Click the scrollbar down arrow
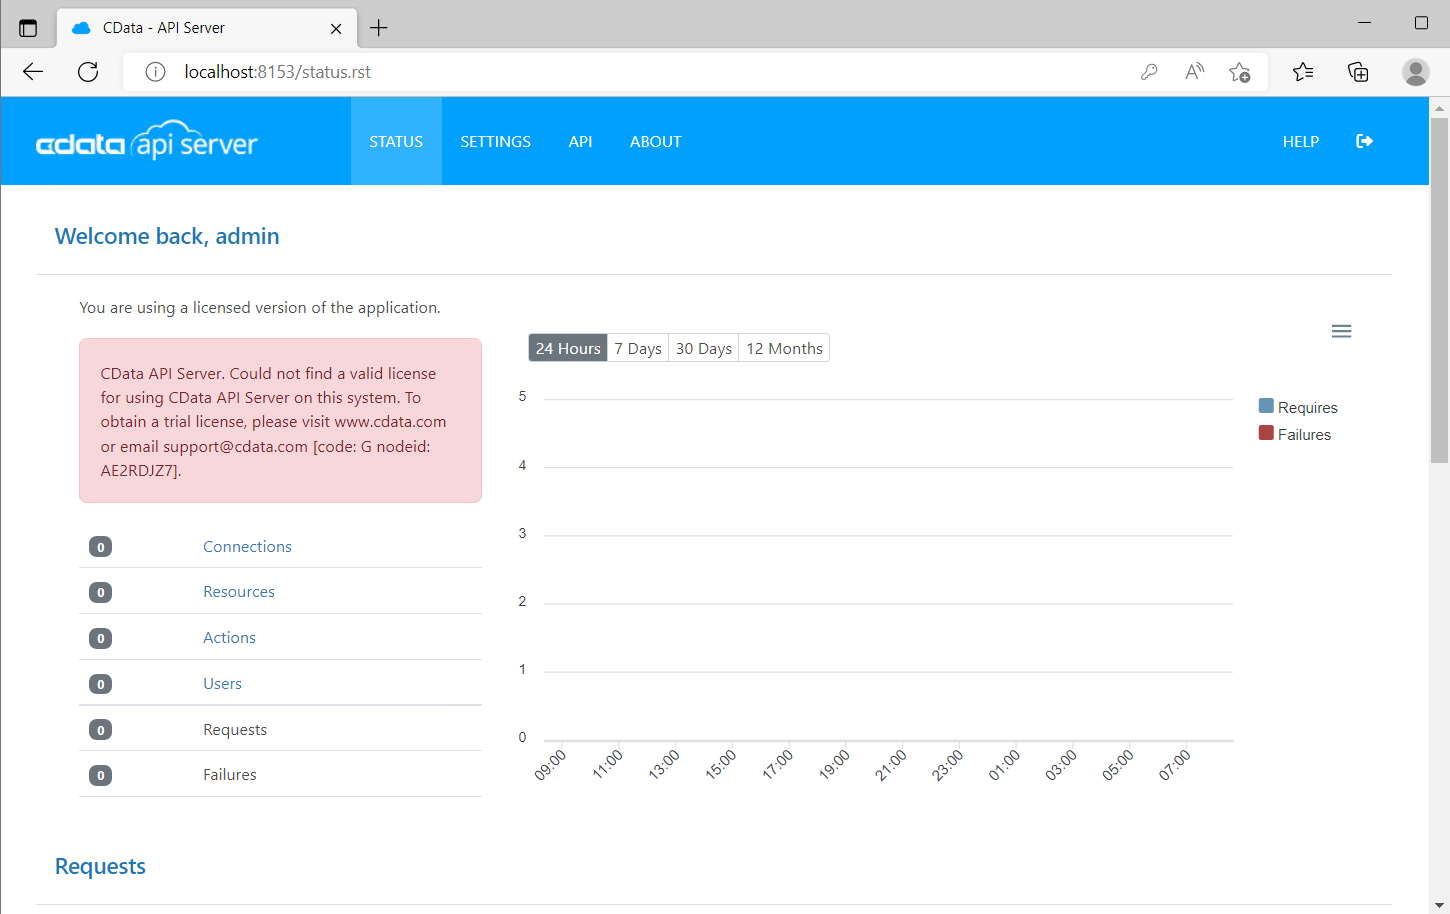 (1439, 905)
